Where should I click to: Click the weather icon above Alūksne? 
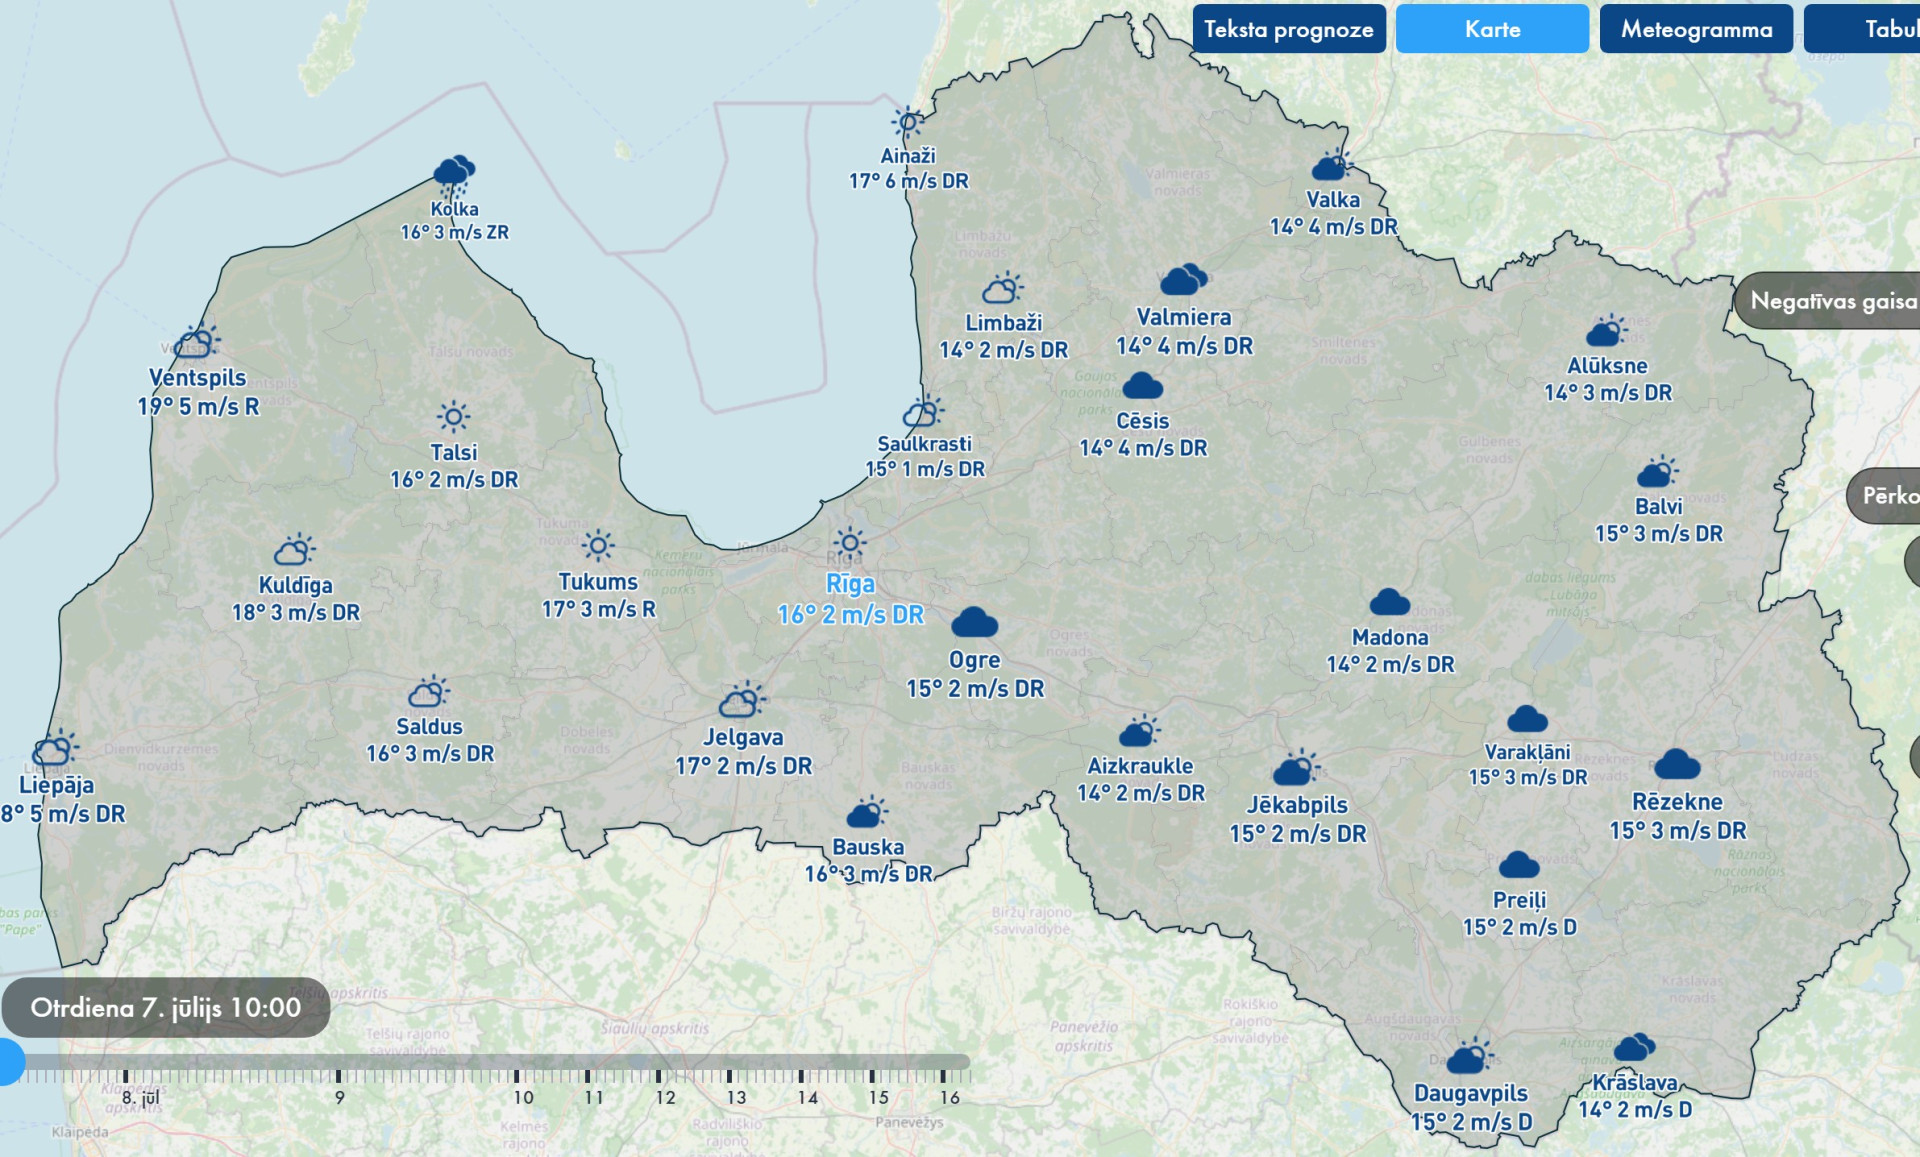(x=1606, y=331)
